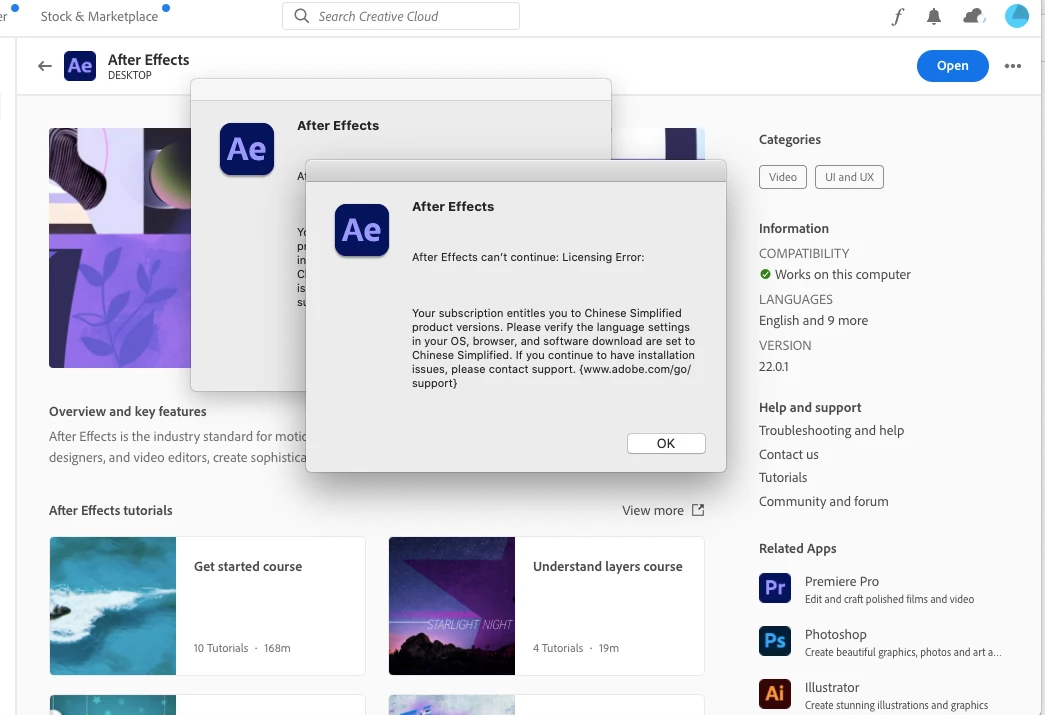Switch to the Stock & Marketplace tab
This screenshot has height=715, width=1045.
99,17
